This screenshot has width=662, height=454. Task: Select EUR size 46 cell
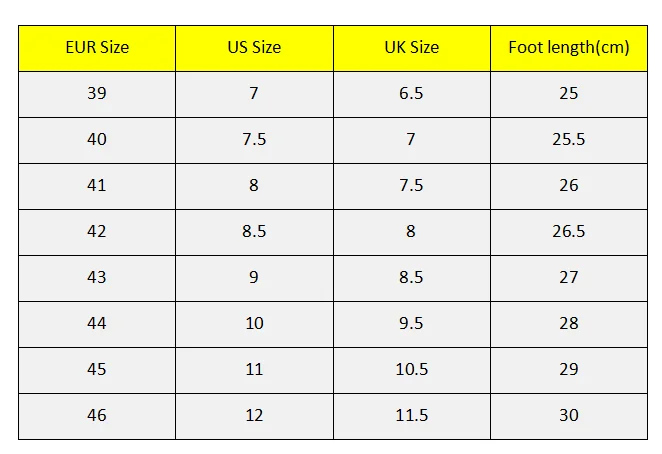(x=97, y=416)
